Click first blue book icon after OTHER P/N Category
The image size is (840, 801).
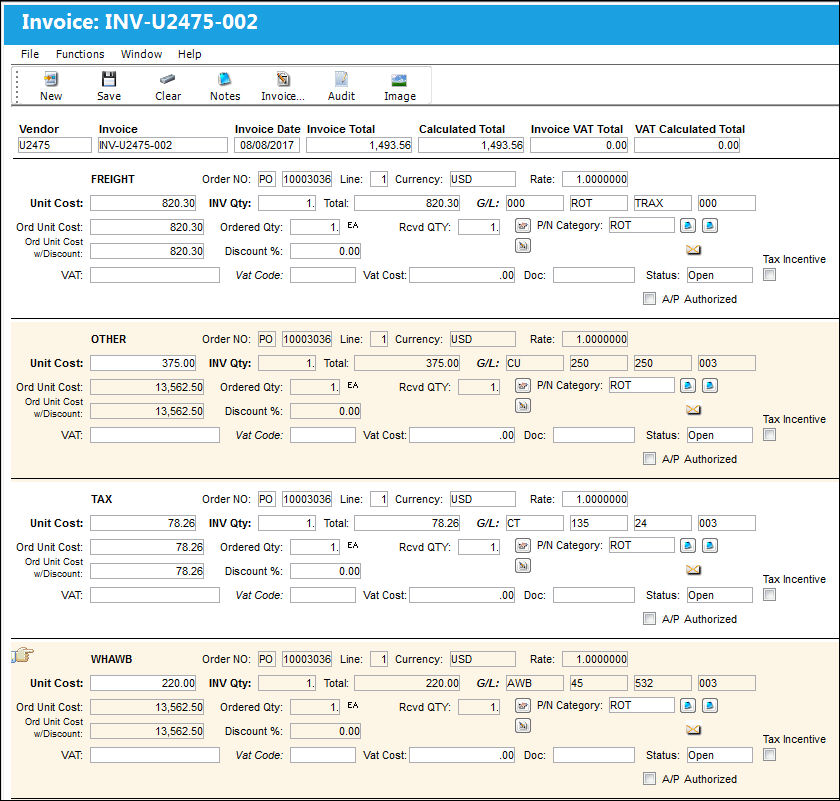[688, 385]
